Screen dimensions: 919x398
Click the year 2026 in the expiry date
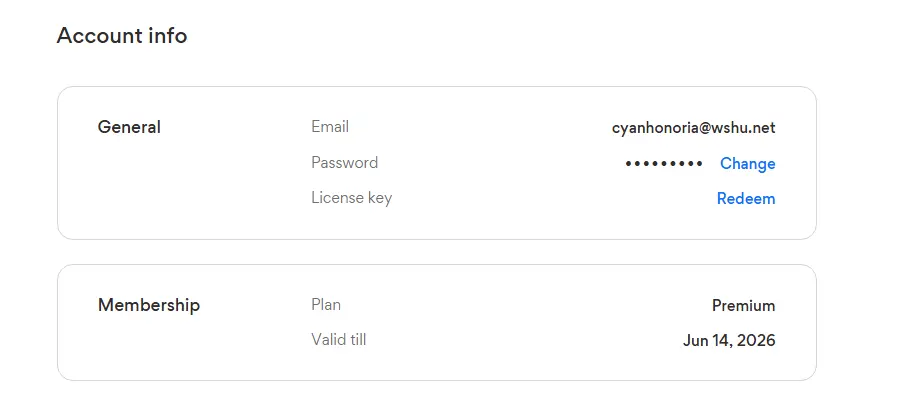click(756, 341)
